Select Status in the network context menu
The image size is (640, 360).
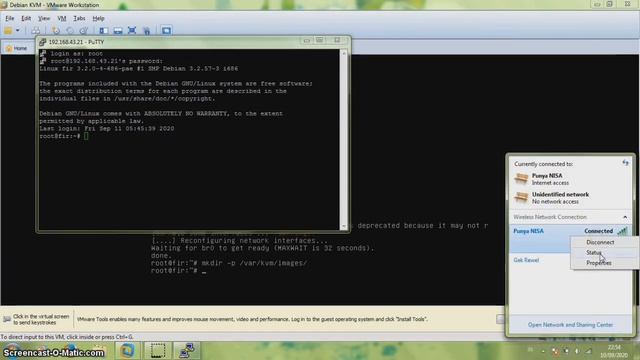click(594, 253)
